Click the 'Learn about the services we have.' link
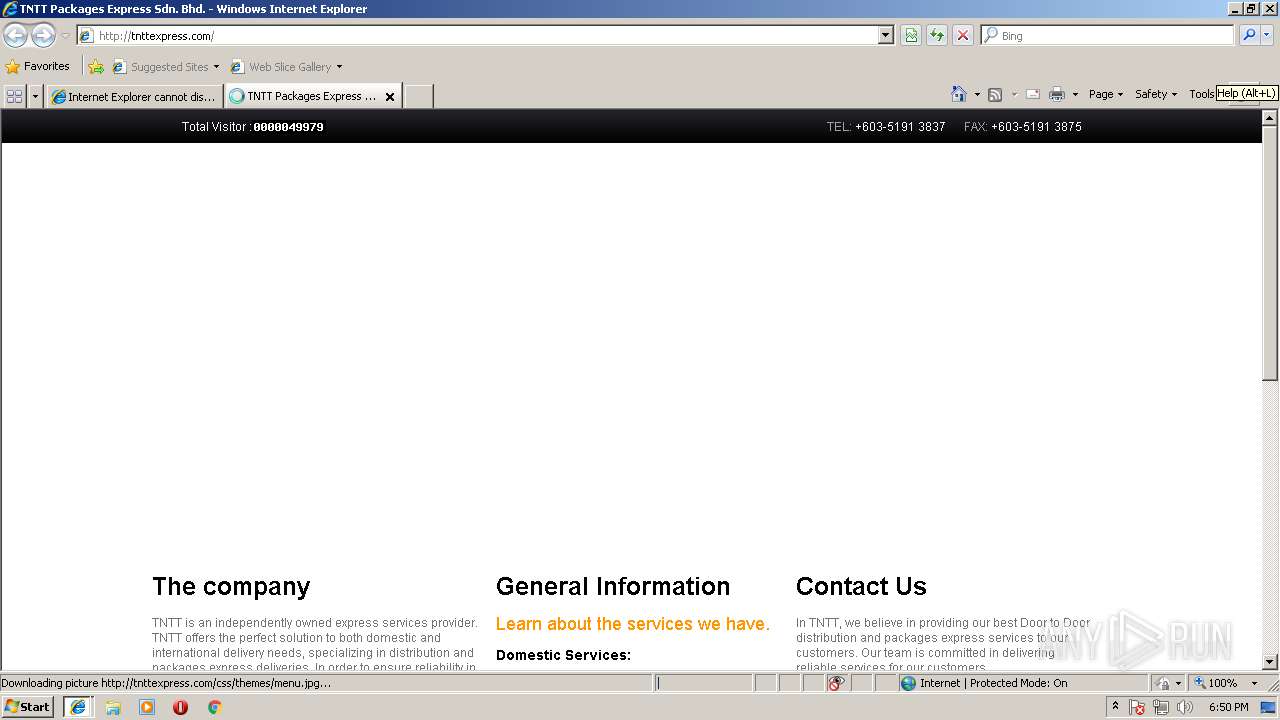 point(633,624)
